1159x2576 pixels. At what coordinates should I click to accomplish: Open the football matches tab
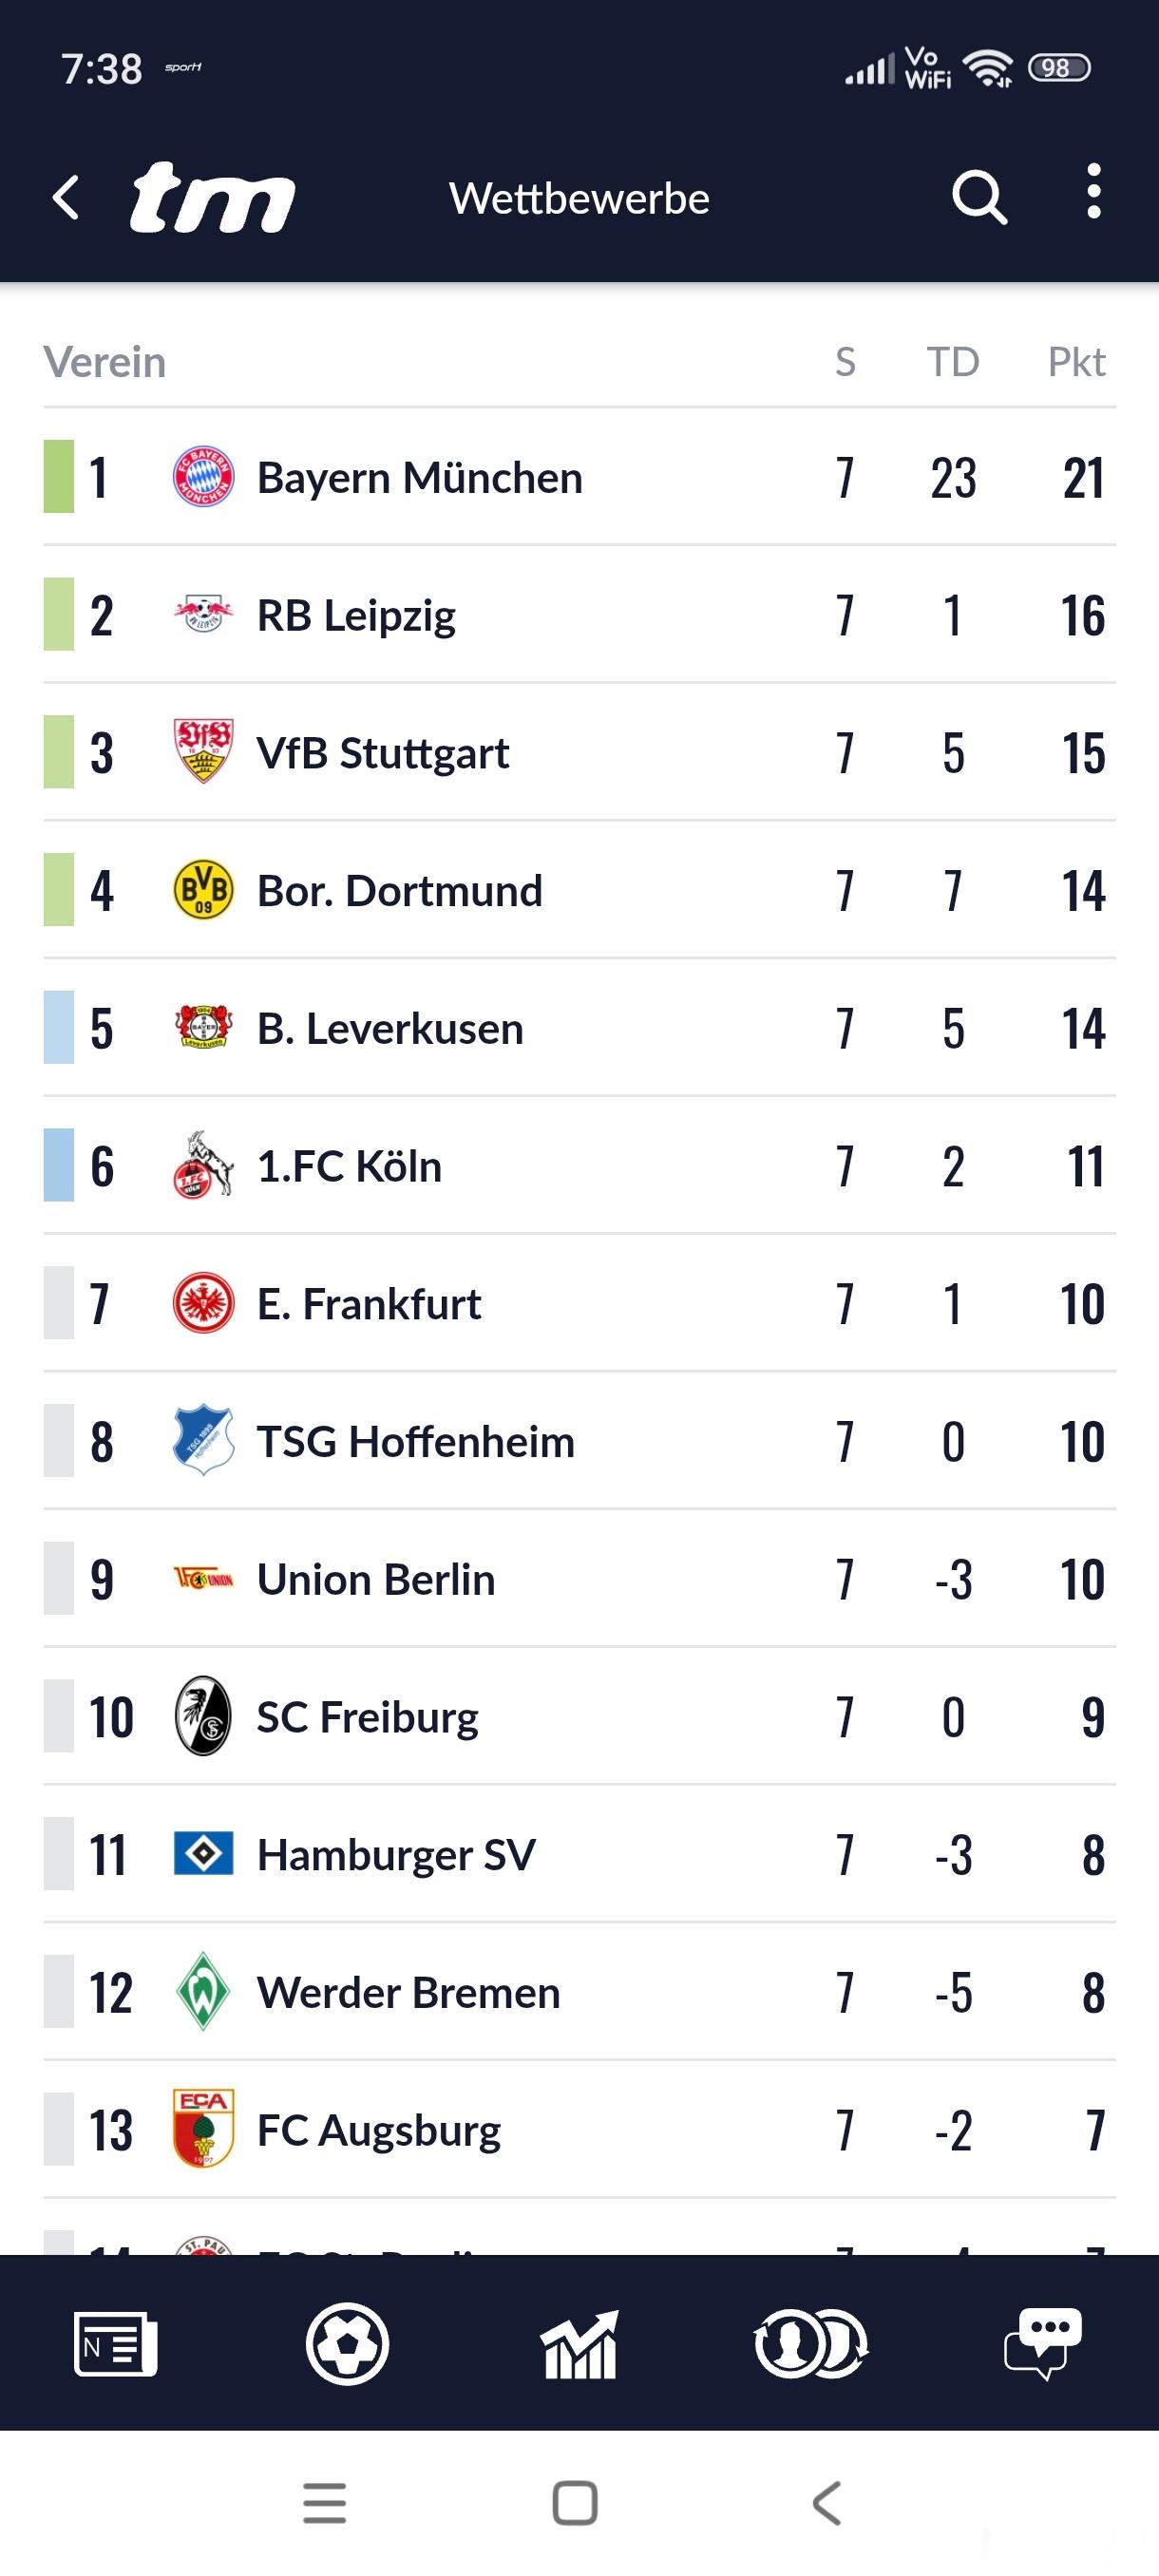[347, 2343]
